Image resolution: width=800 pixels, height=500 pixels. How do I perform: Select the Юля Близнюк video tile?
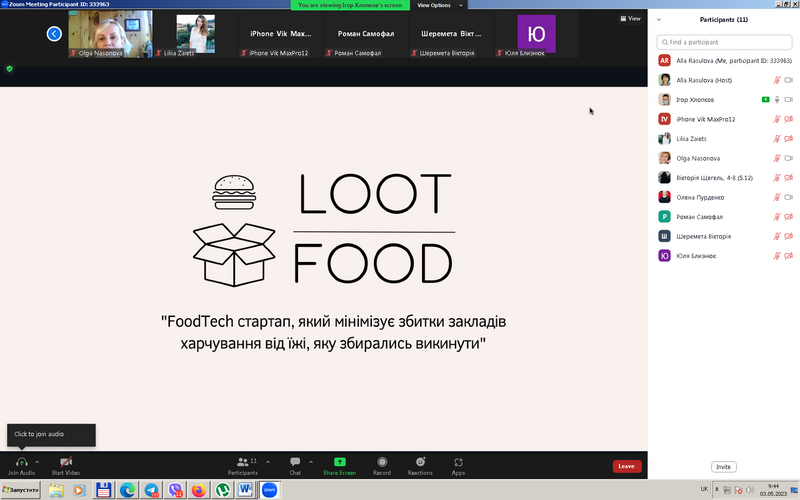point(536,34)
